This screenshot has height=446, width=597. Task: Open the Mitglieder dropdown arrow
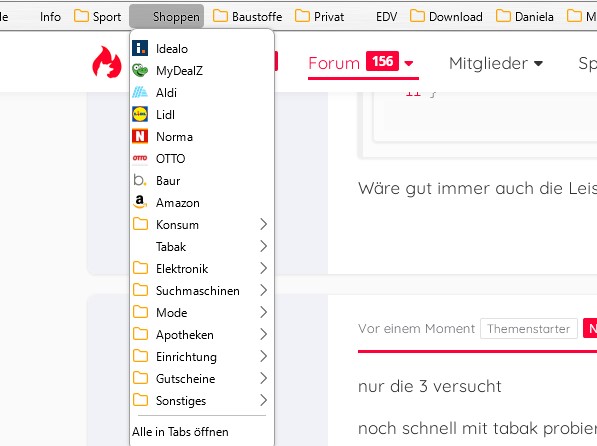[538, 64]
